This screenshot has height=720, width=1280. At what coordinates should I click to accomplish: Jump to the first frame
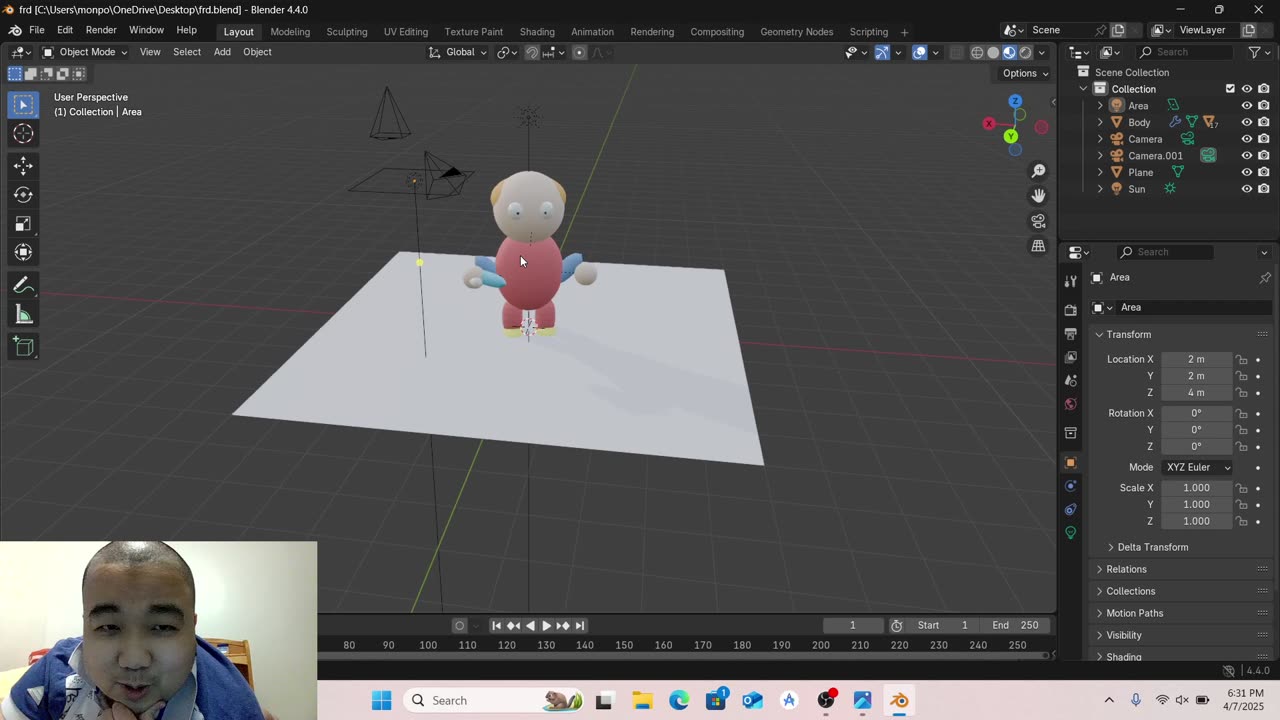click(x=496, y=626)
